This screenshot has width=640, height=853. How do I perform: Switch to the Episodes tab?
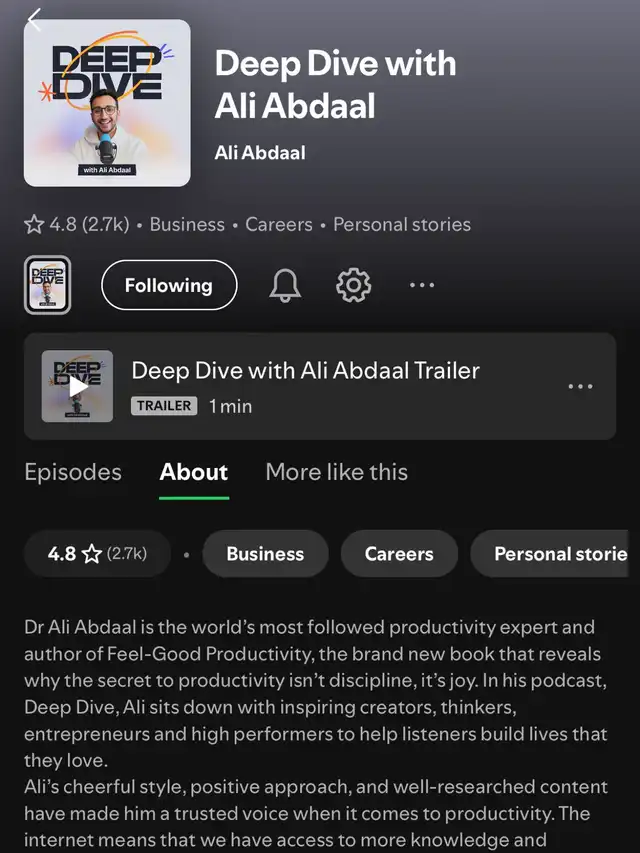(73, 472)
